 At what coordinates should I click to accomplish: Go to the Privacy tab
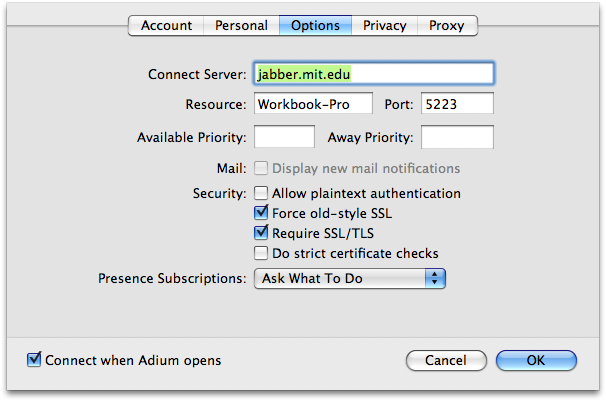tap(385, 25)
